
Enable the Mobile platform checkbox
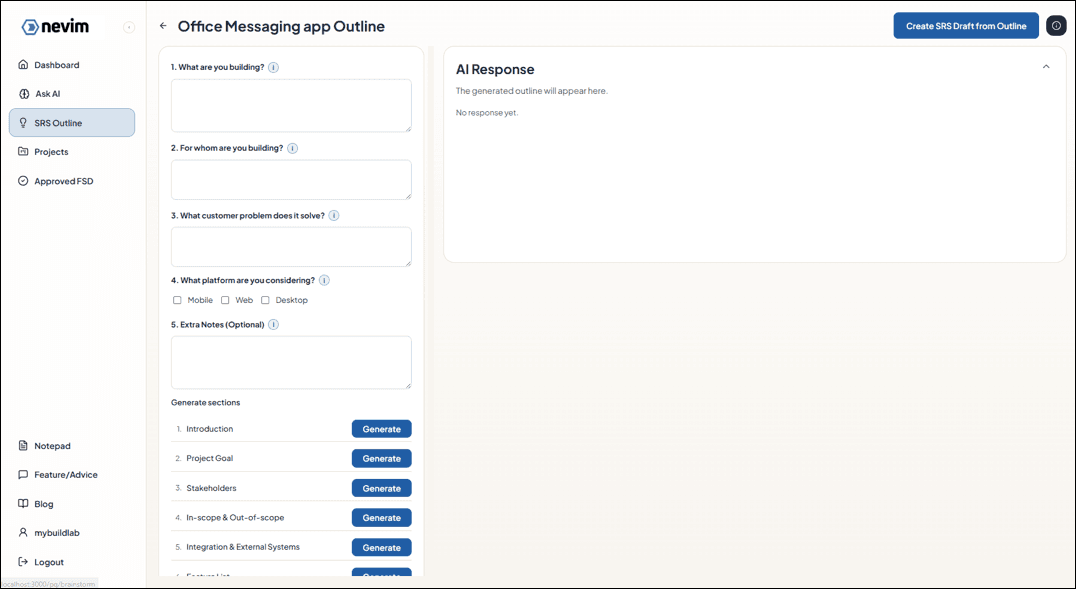point(177,300)
